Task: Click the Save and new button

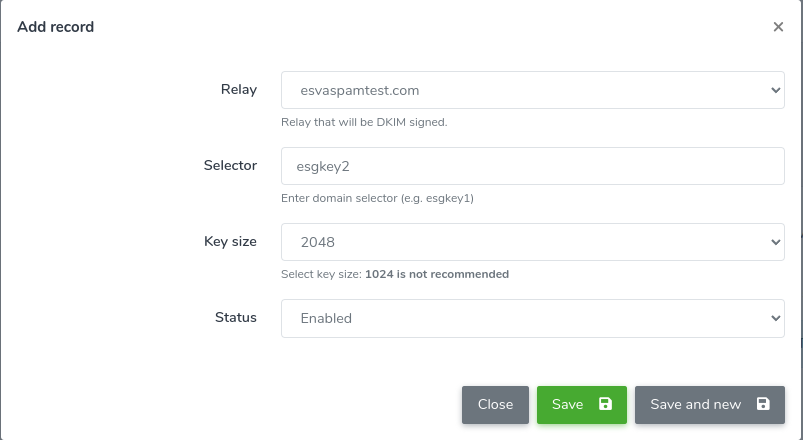Action: click(710, 405)
